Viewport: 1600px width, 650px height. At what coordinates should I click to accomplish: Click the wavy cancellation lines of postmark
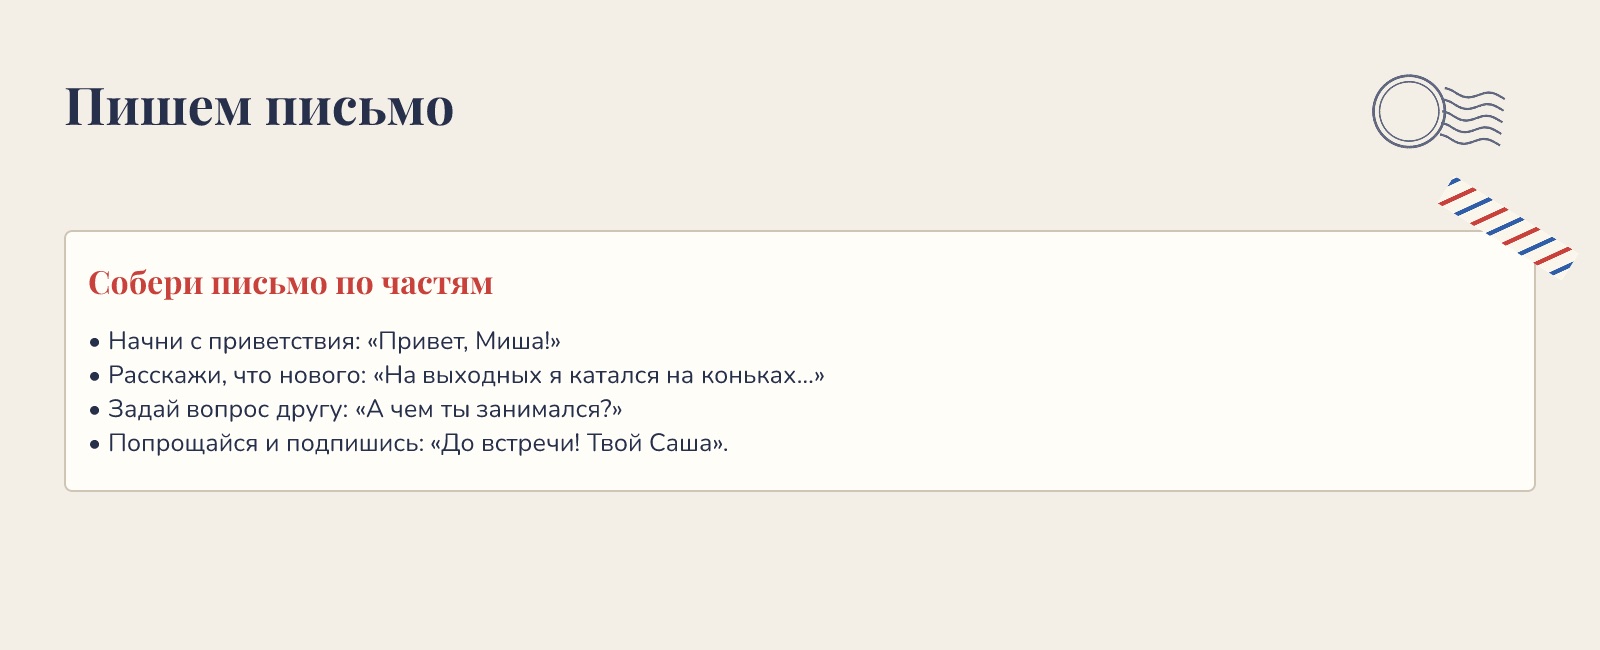[x=1474, y=117]
